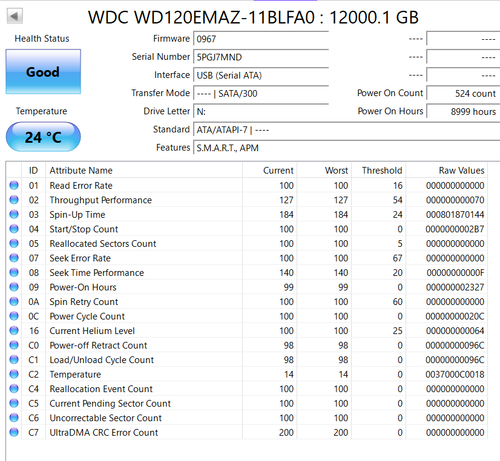
Task: Select raw value 000000002327
Action: click(455, 287)
